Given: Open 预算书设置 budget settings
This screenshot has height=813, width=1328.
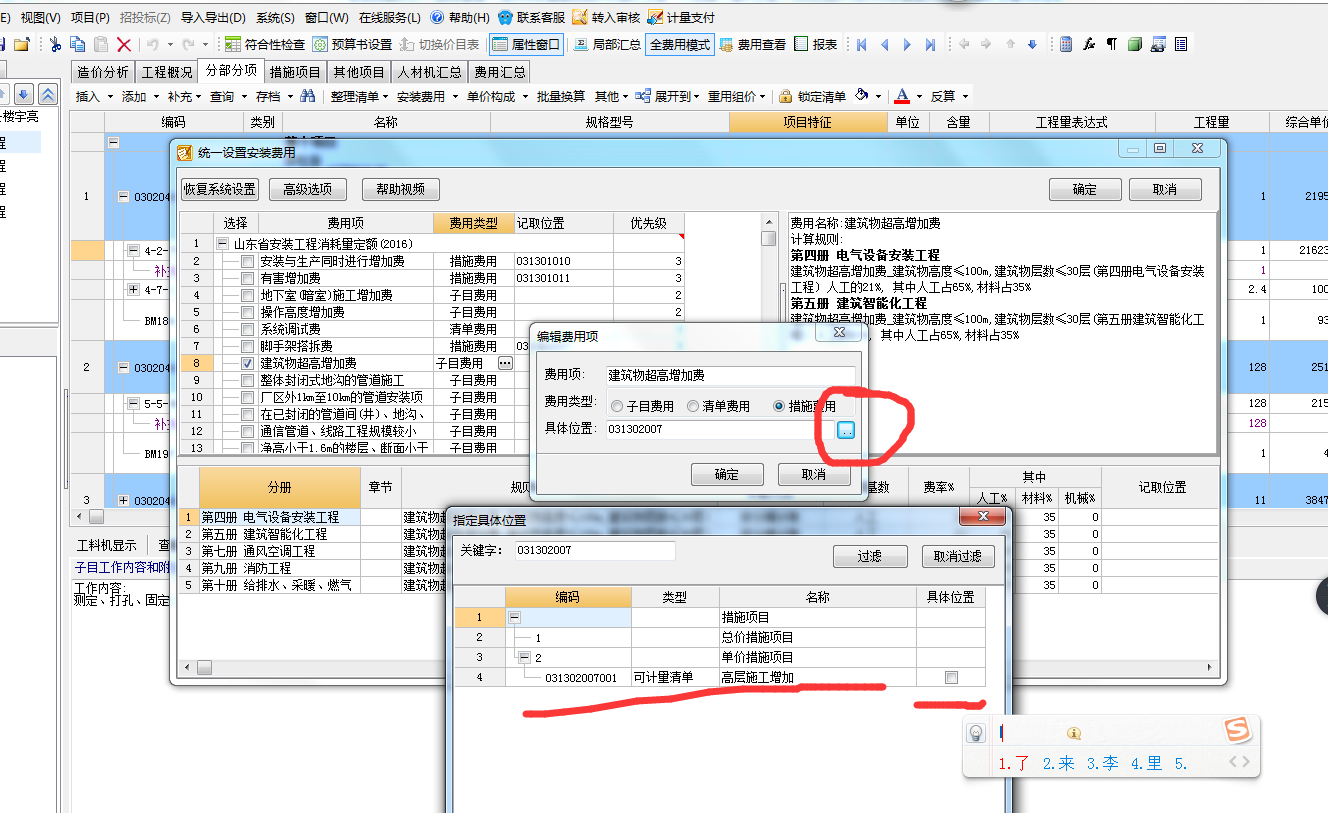Looking at the screenshot, I should tap(352, 44).
